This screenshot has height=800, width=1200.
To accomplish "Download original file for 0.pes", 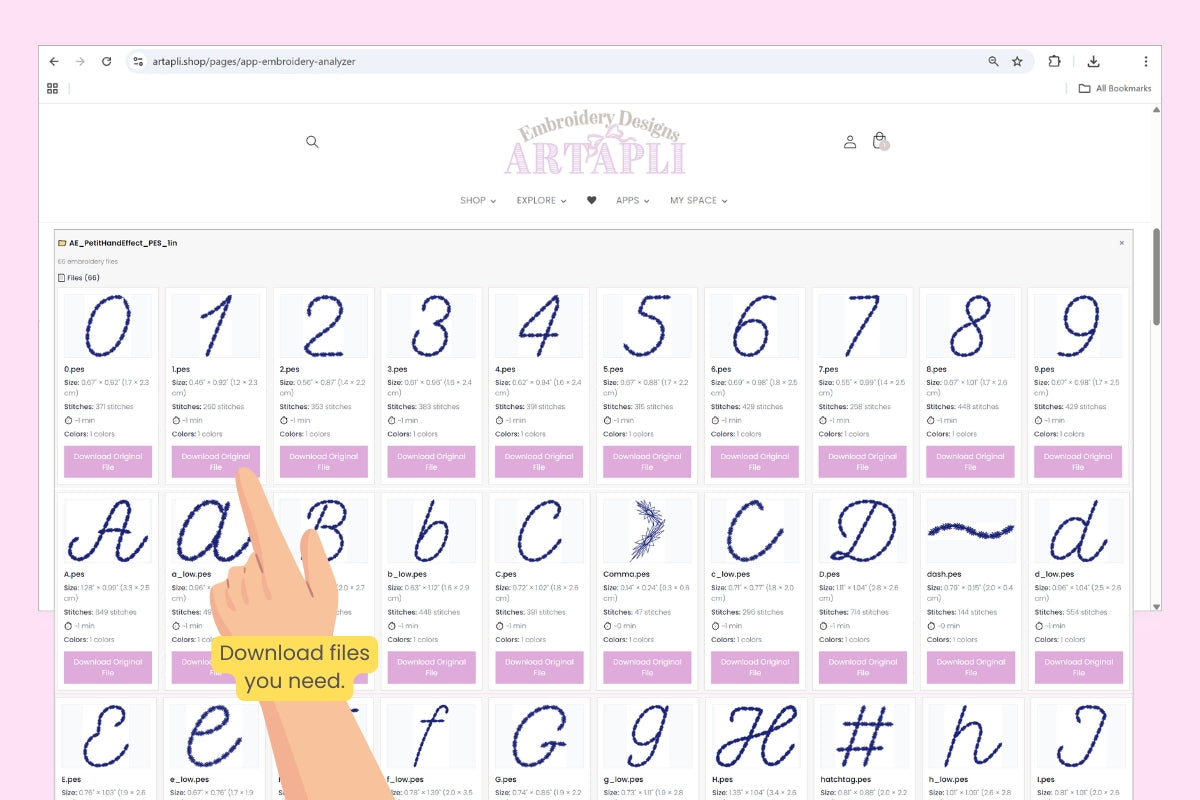I will [x=108, y=462].
